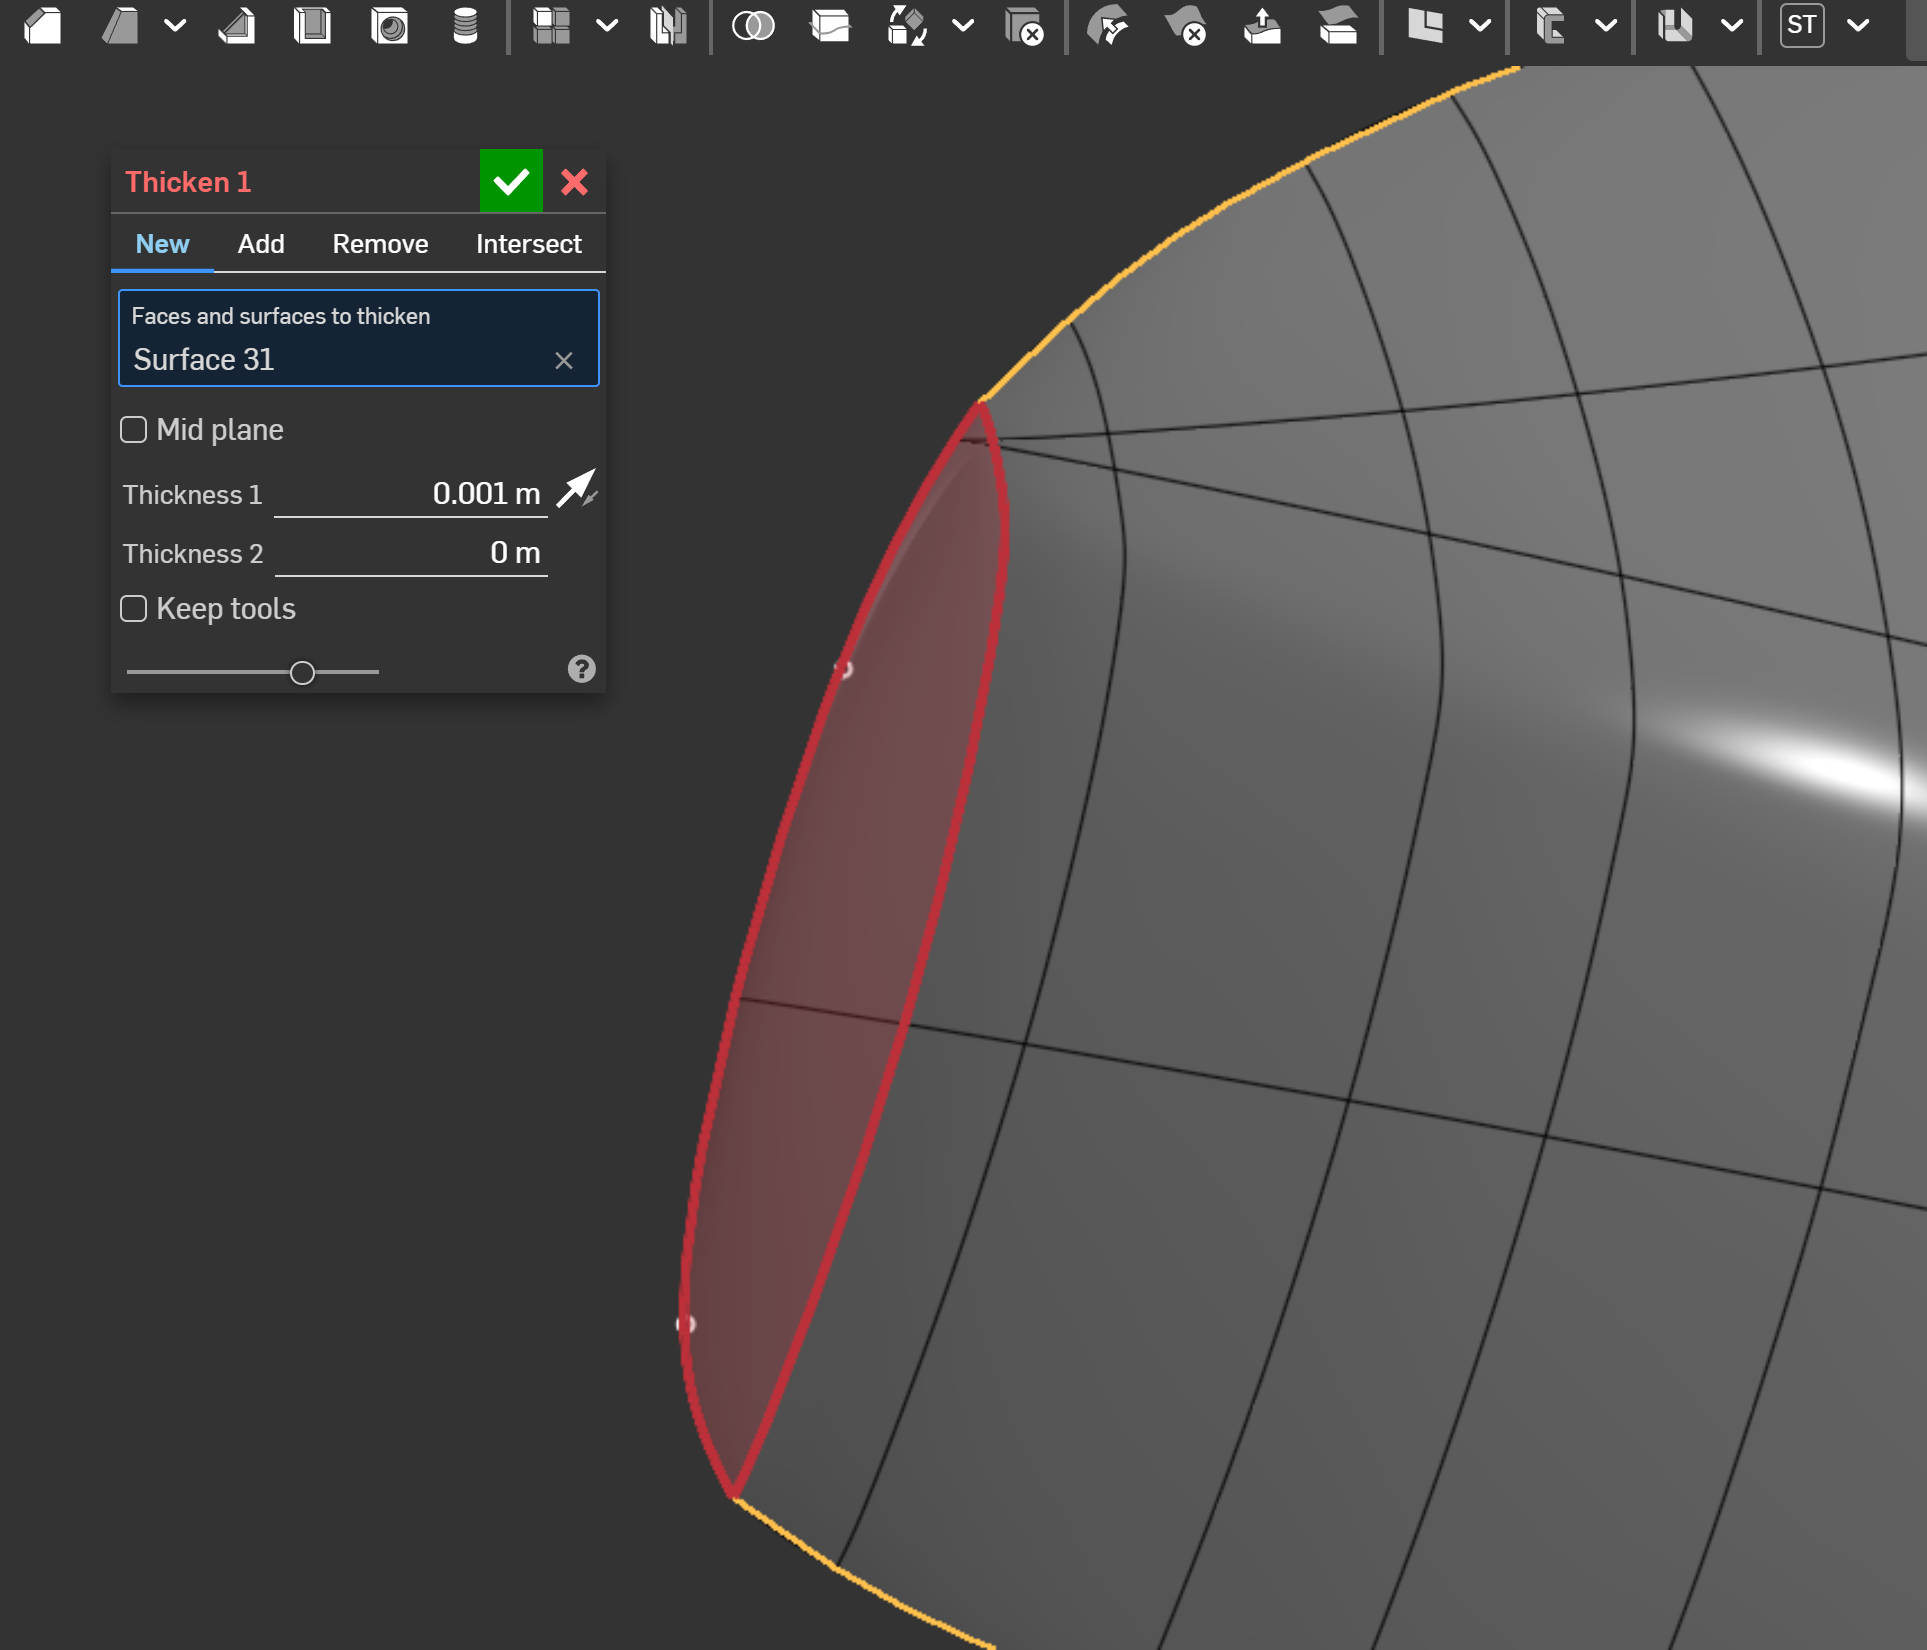Select the Hole tool icon
This screenshot has width=1927, height=1650.
pyautogui.click(x=389, y=26)
